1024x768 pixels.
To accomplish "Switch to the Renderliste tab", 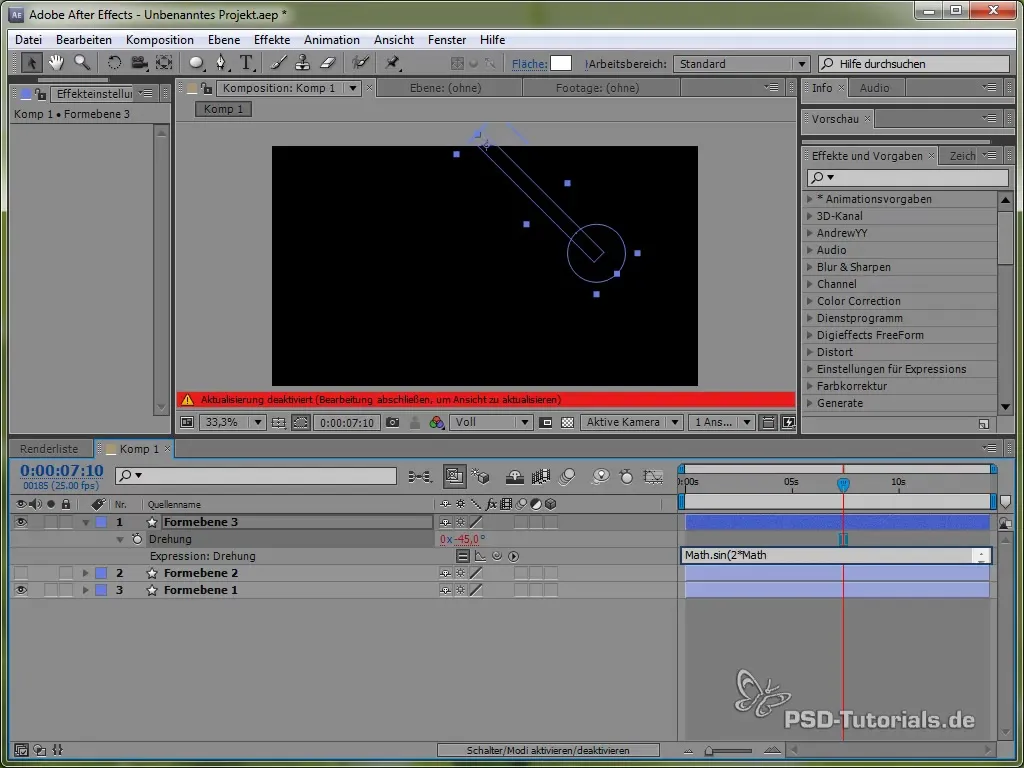I will click(49, 449).
